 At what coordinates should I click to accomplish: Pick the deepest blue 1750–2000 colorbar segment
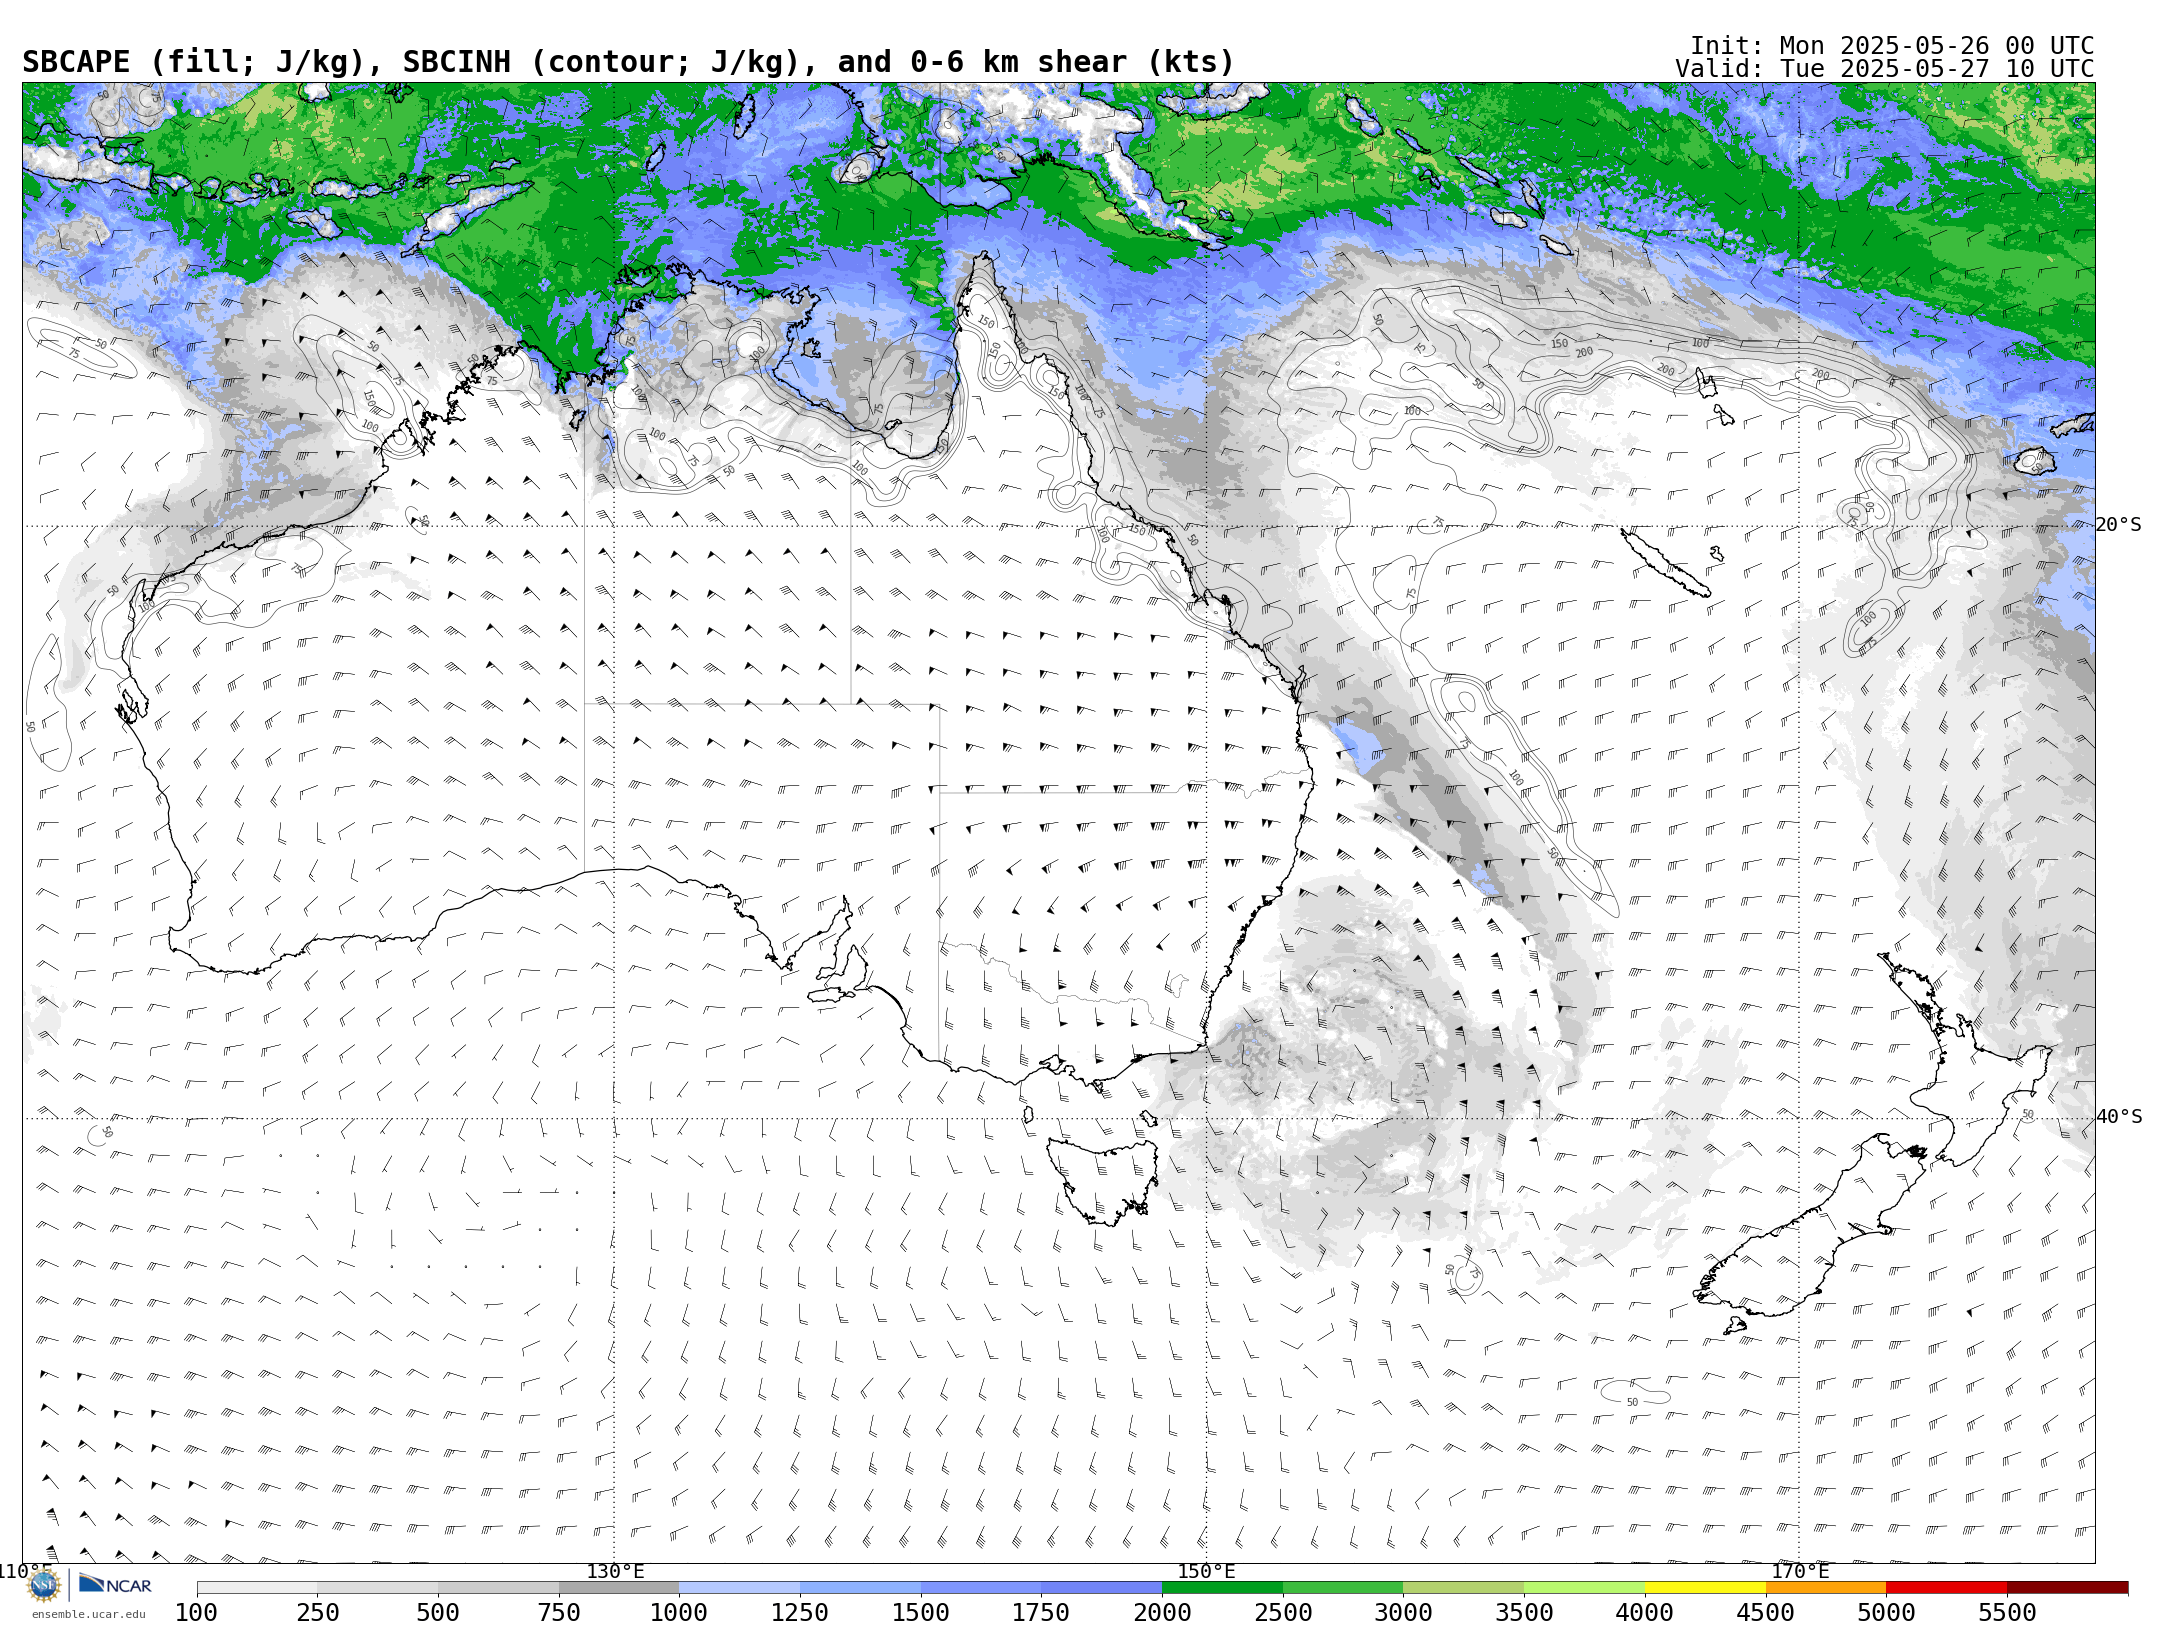tap(1102, 1588)
